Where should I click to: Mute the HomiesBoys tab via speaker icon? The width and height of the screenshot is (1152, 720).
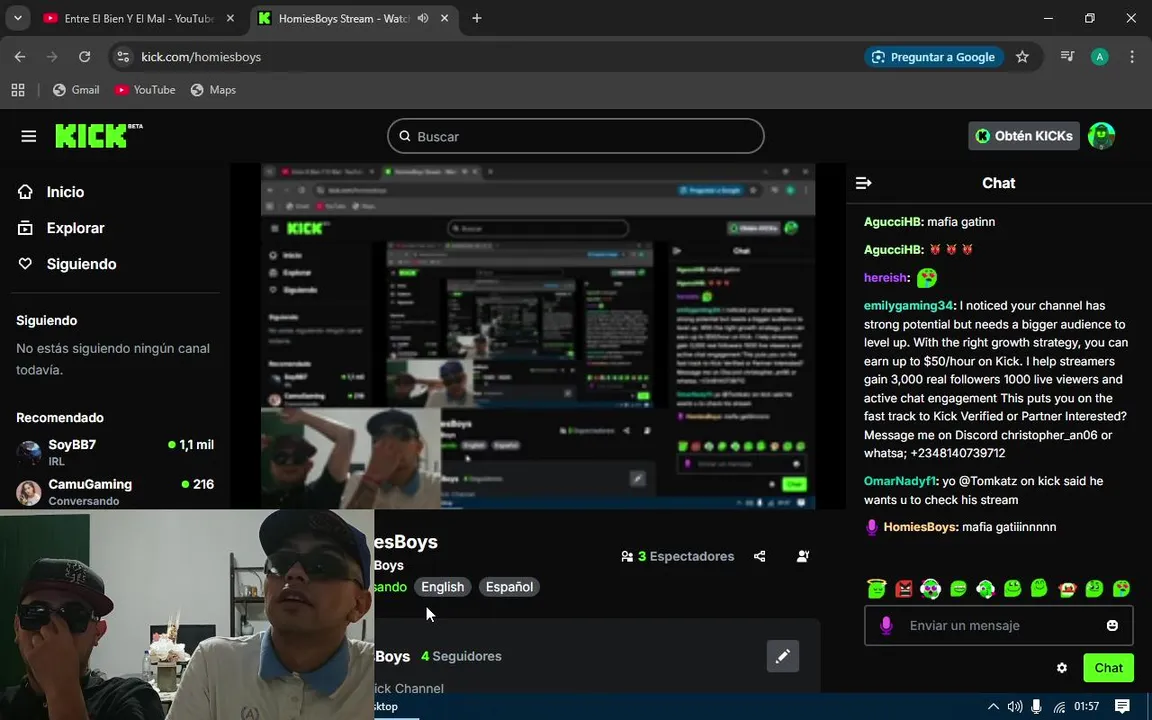point(423,18)
